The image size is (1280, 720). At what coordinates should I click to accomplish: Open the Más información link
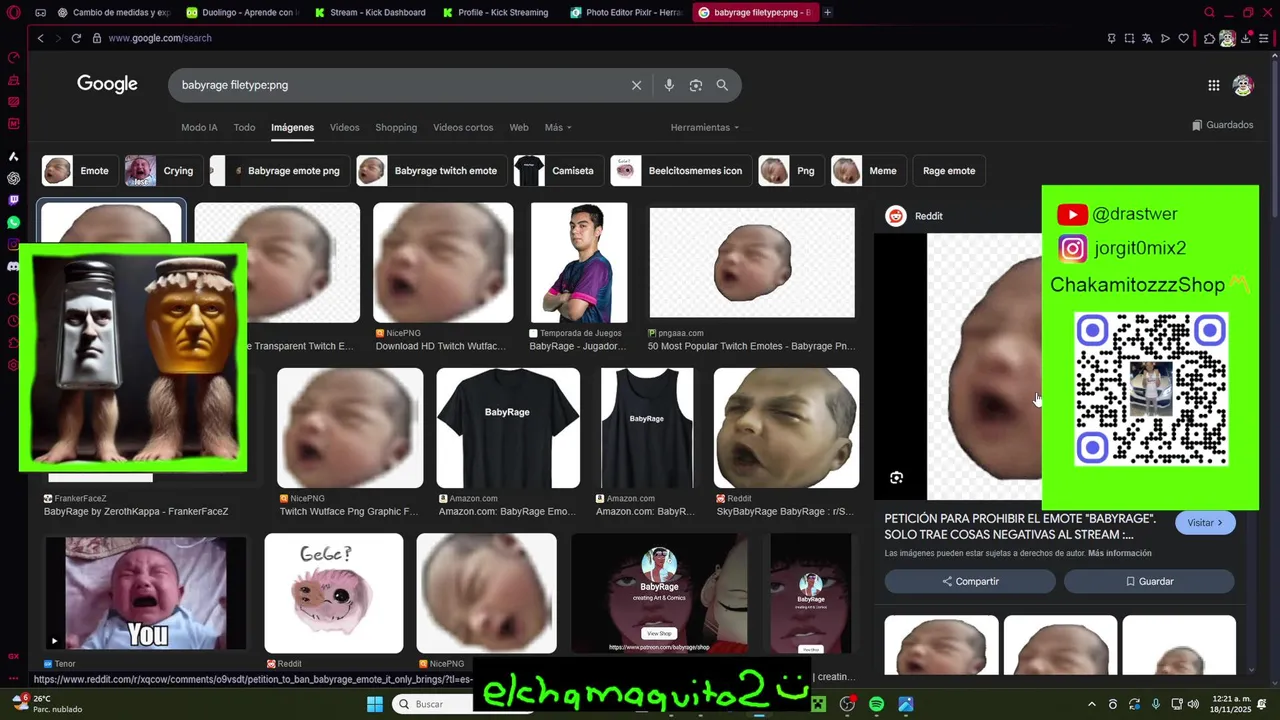(x=1119, y=553)
